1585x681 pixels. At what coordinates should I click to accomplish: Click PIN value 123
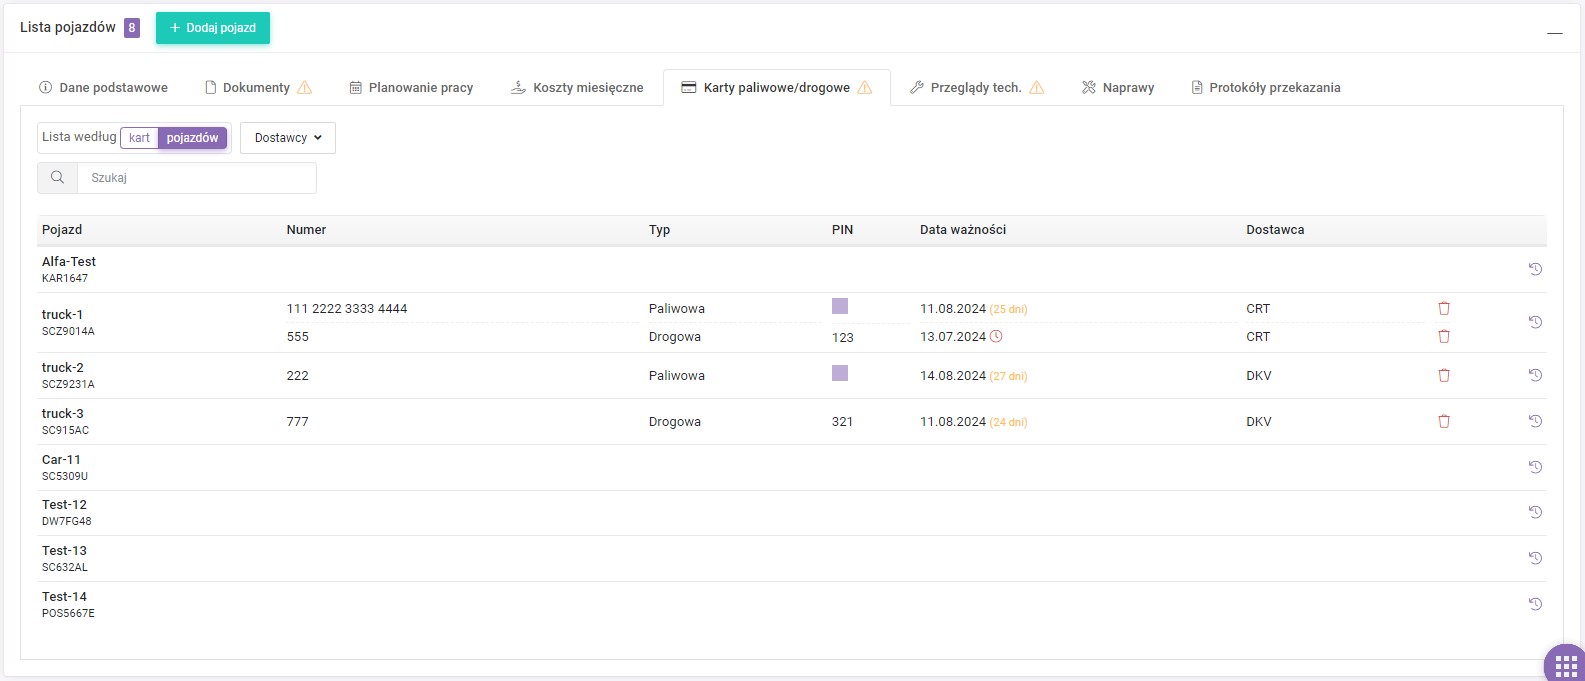[843, 337]
